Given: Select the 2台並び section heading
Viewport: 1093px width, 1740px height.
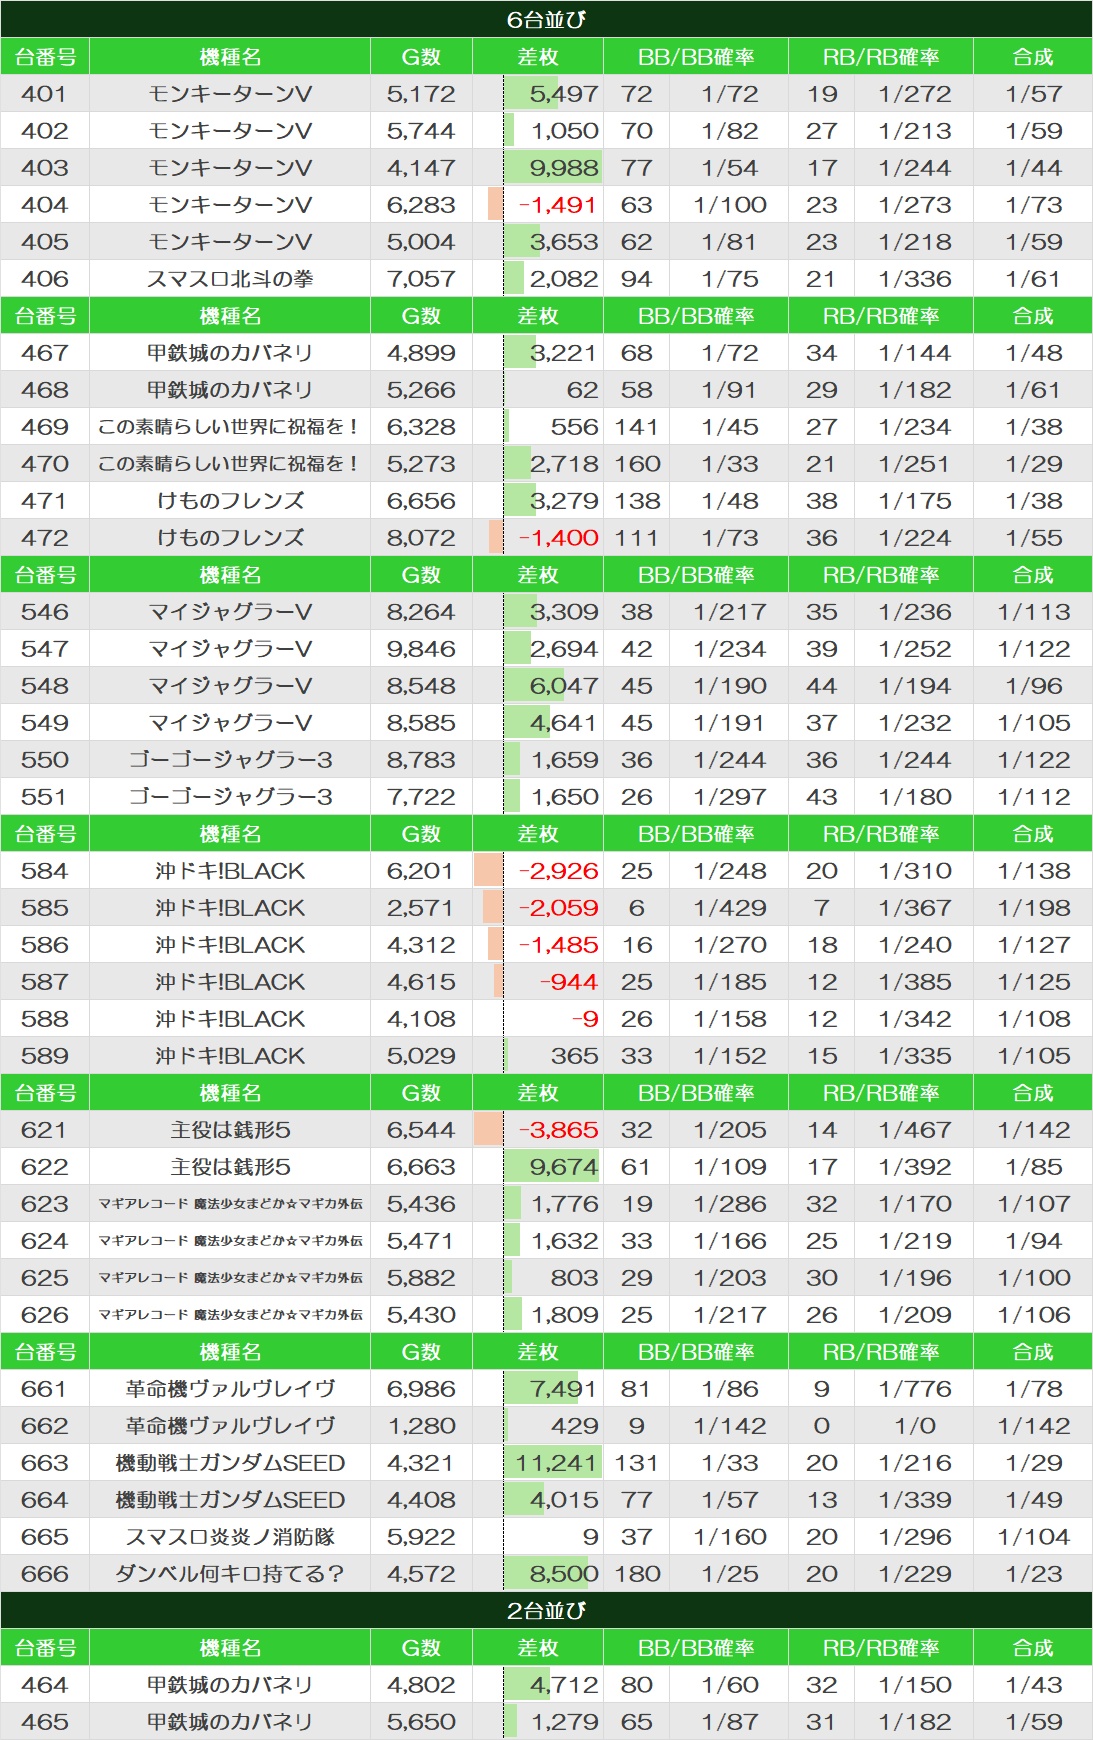Looking at the screenshot, I should click(546, 1611).
